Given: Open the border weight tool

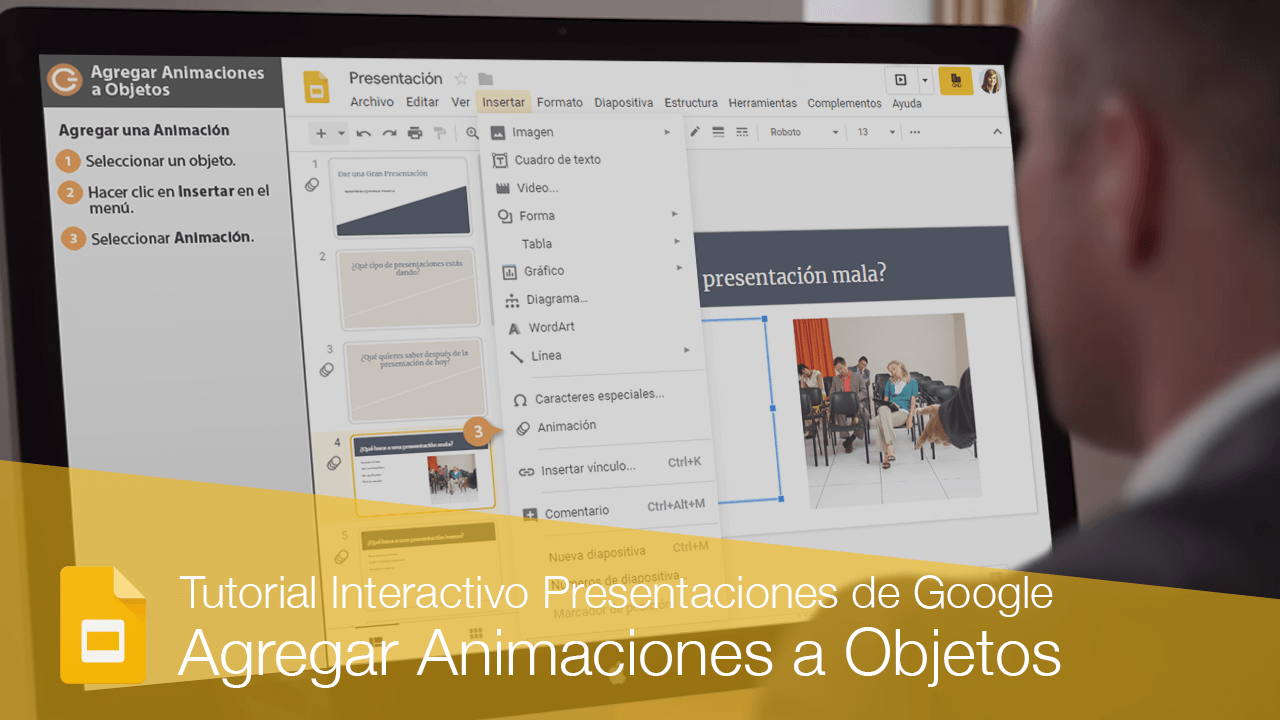Looking at the screenshot, I should point(718,132).
